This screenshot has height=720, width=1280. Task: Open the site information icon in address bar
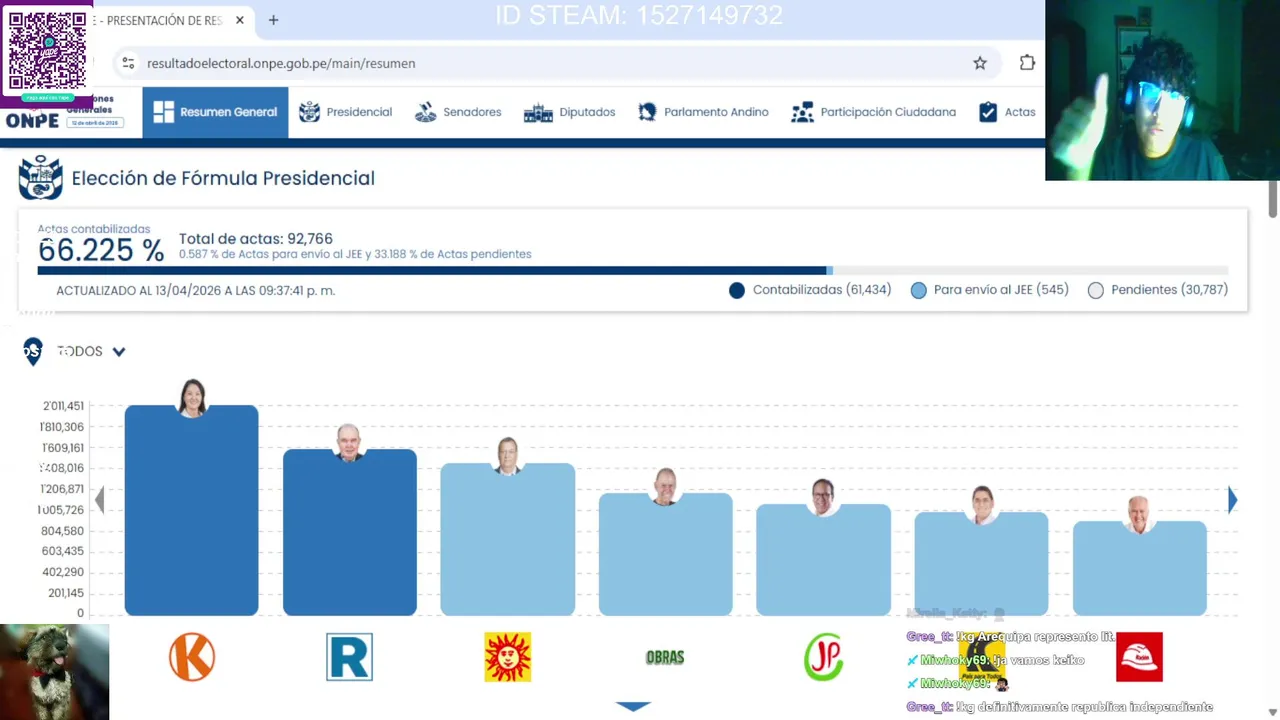click(128, 63)
